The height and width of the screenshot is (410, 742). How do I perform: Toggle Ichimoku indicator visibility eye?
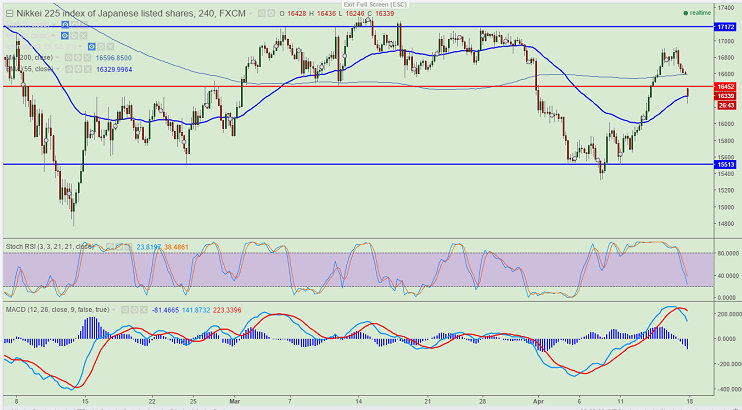click(91, 46)
